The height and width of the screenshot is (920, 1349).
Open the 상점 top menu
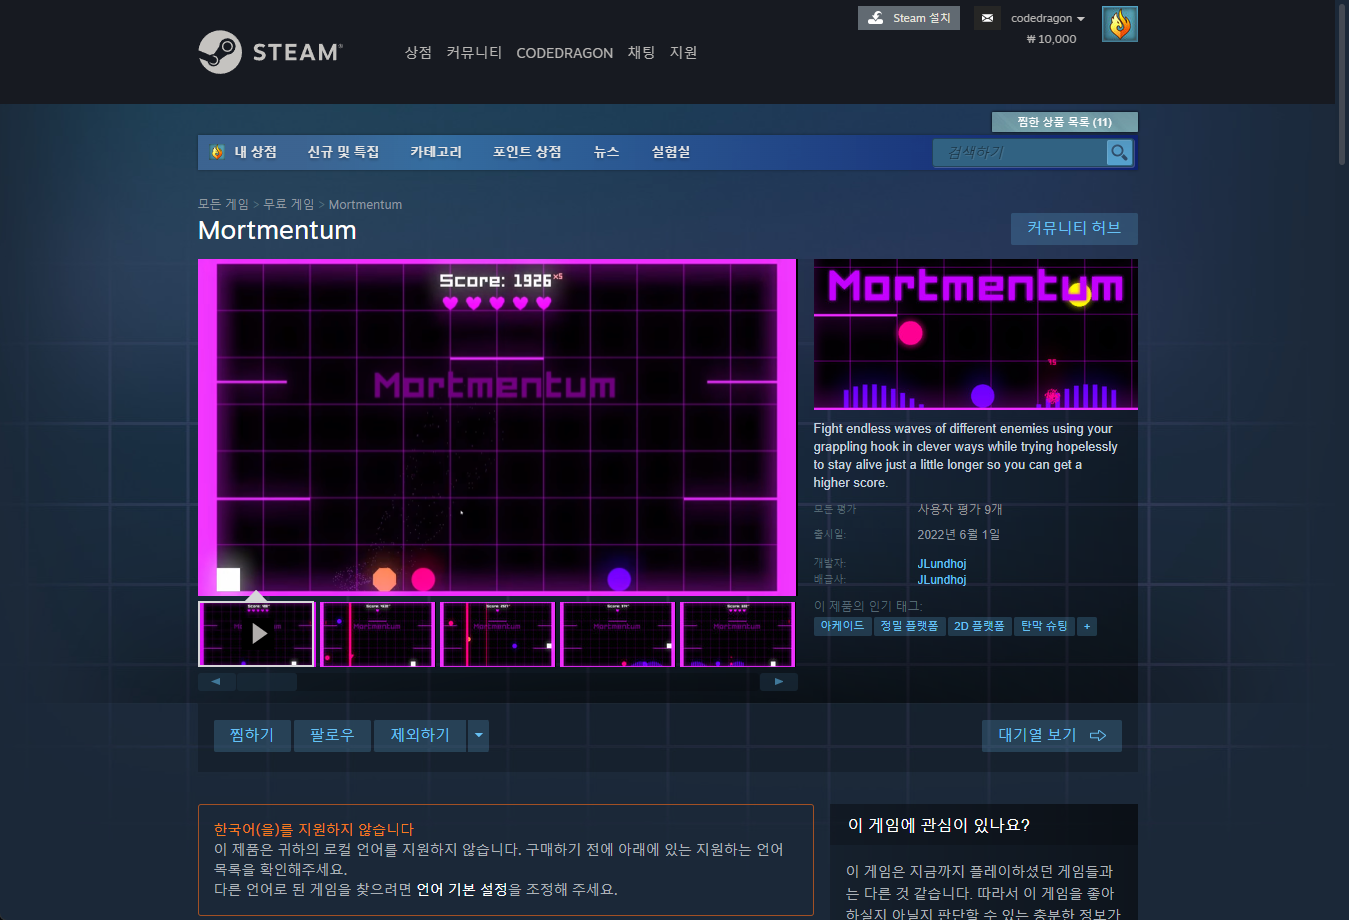(x=418, y=52)
